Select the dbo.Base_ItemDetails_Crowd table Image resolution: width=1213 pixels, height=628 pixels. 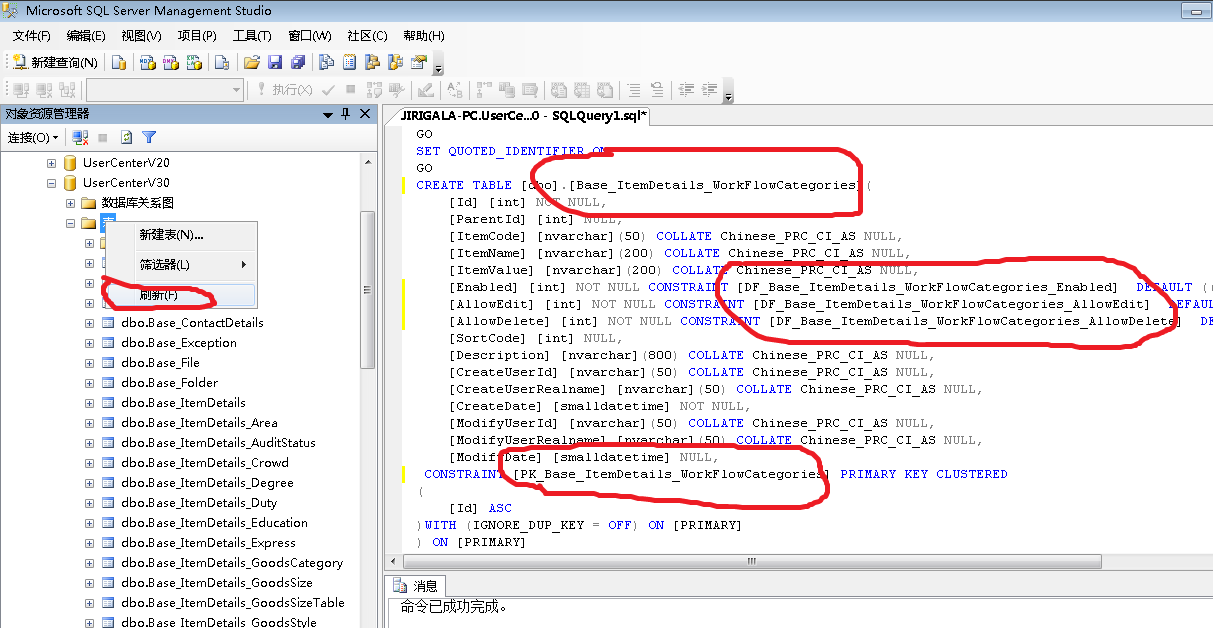[x=204, y=463]
